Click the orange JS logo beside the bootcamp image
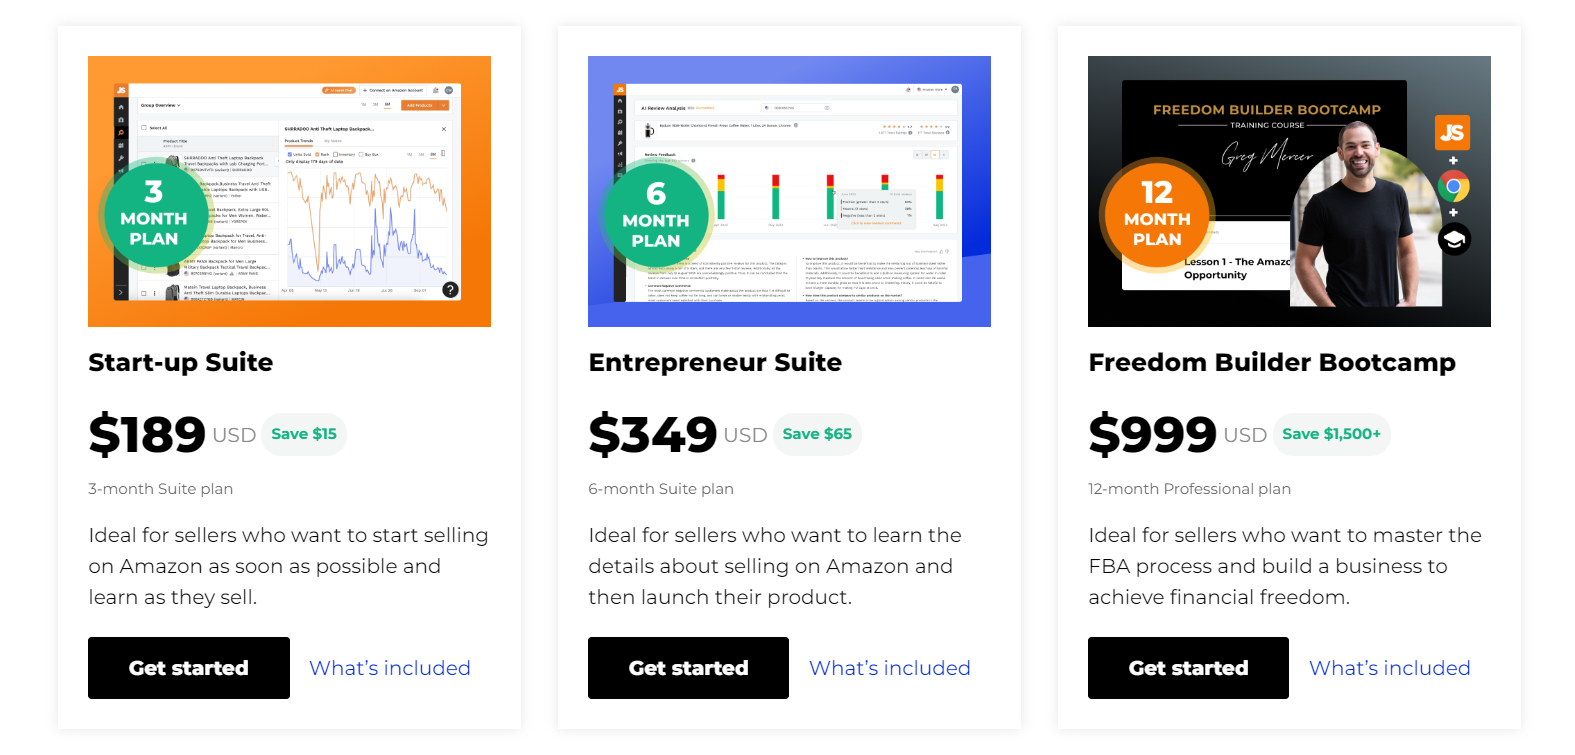The image size is (1575, 755). click(1452, 132)
